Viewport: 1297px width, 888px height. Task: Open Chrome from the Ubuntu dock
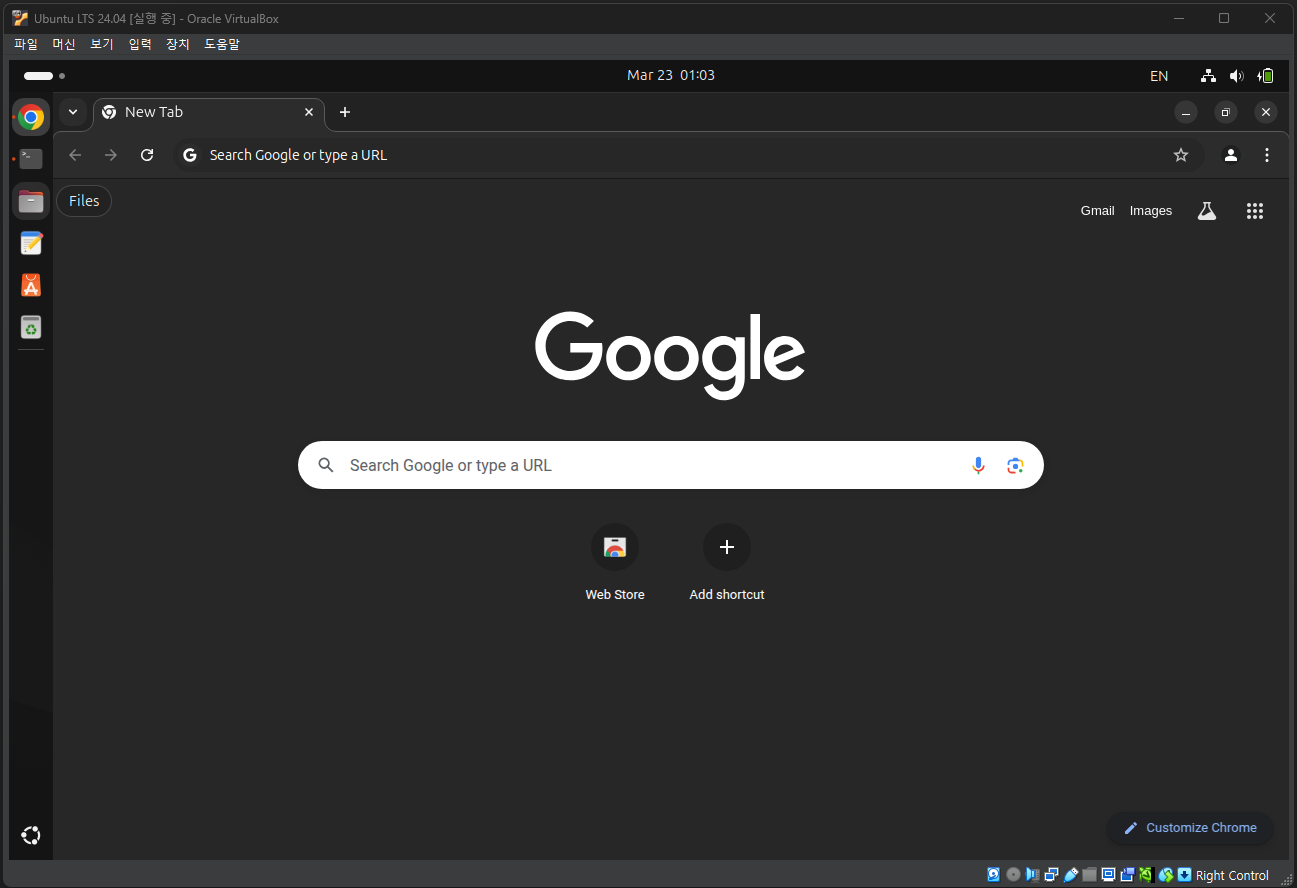[31, 118]
